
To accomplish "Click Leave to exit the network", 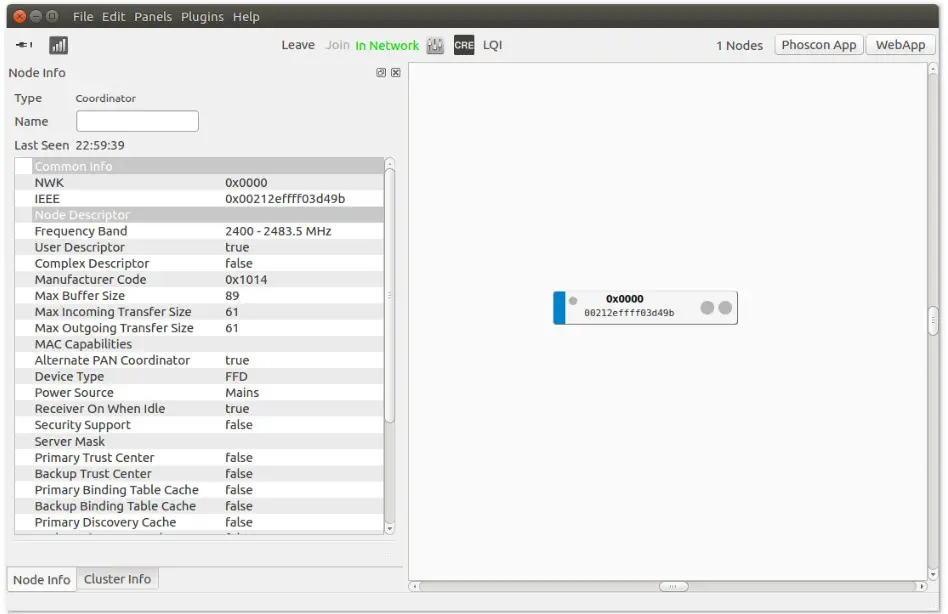I will pyautogui.click(x=297, y=45).
